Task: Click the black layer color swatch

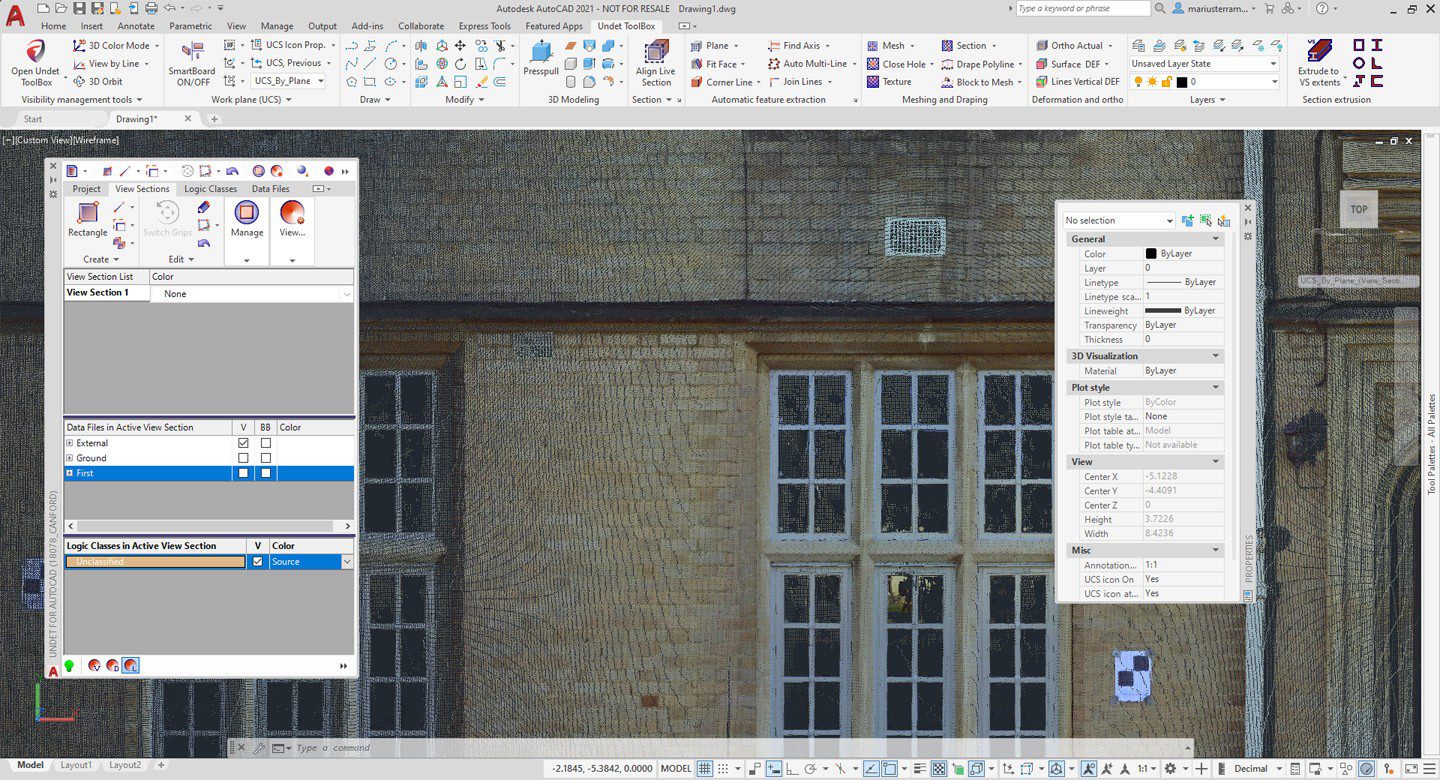Action: click(x=1181, y=82)
